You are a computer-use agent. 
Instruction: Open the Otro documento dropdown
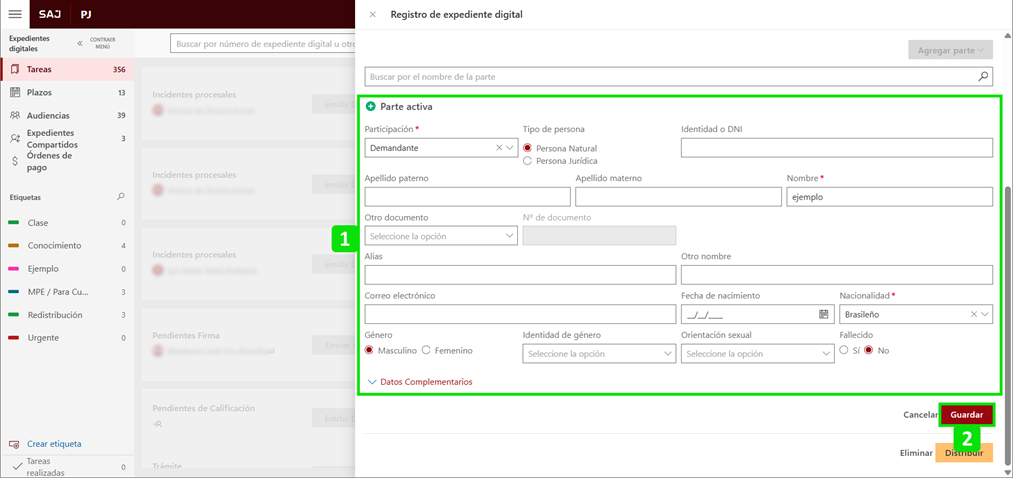click(441, 236)
